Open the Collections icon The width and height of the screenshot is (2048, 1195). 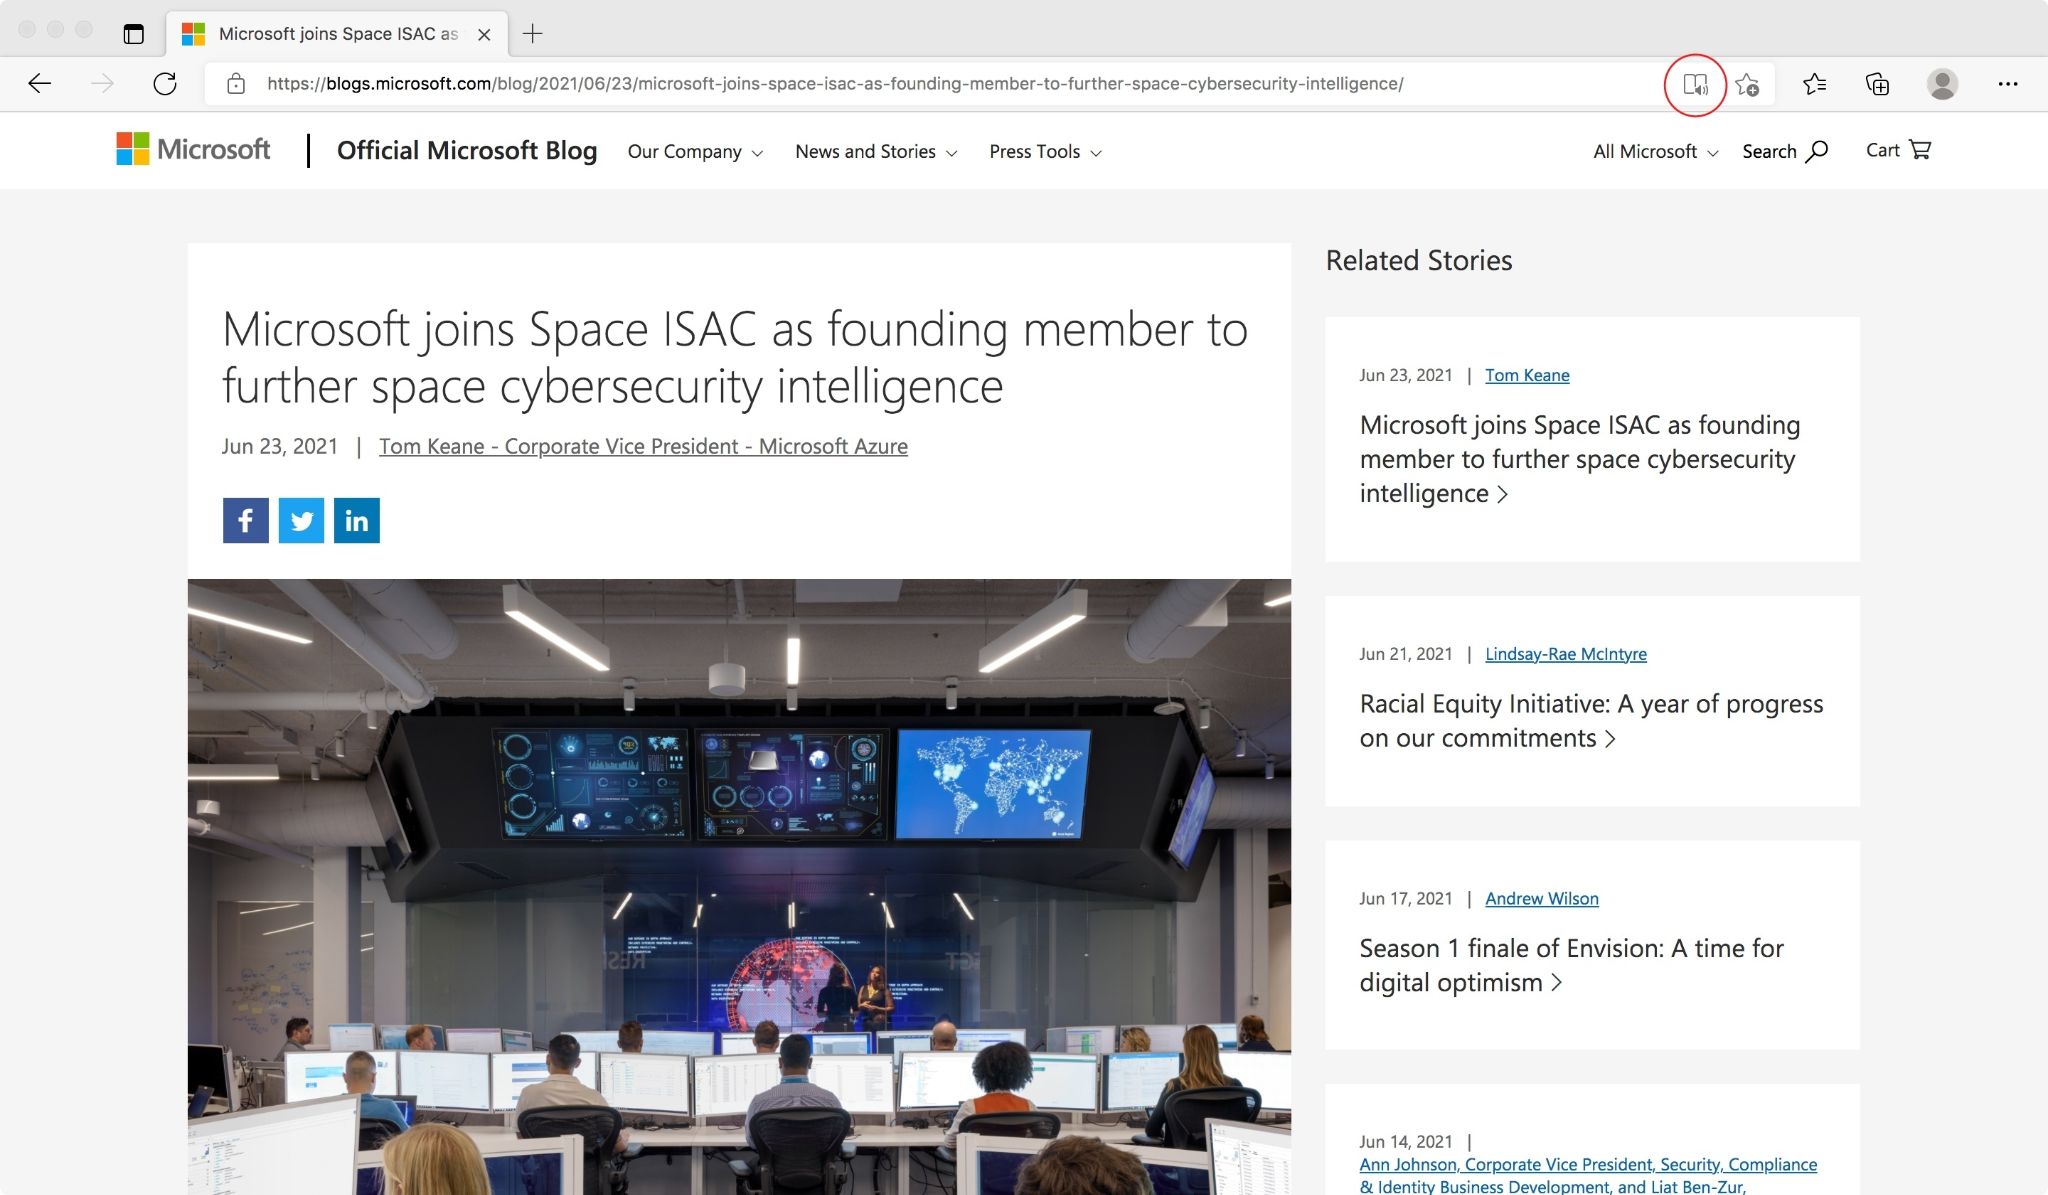[1878, 84]
